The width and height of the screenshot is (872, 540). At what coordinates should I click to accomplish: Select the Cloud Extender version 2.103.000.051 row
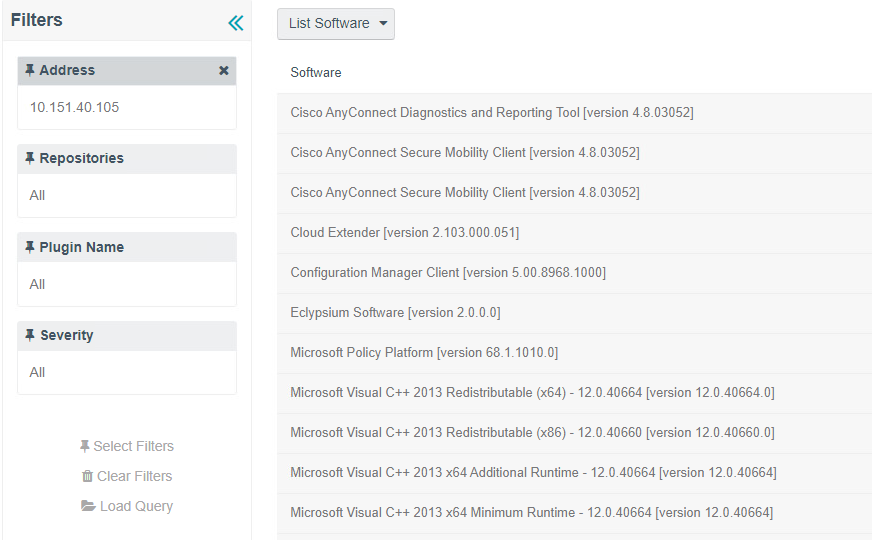coord(574,233)
